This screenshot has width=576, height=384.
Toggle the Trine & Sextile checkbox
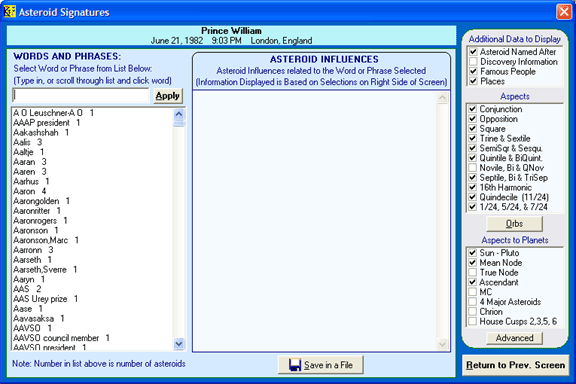pos(472,139)
